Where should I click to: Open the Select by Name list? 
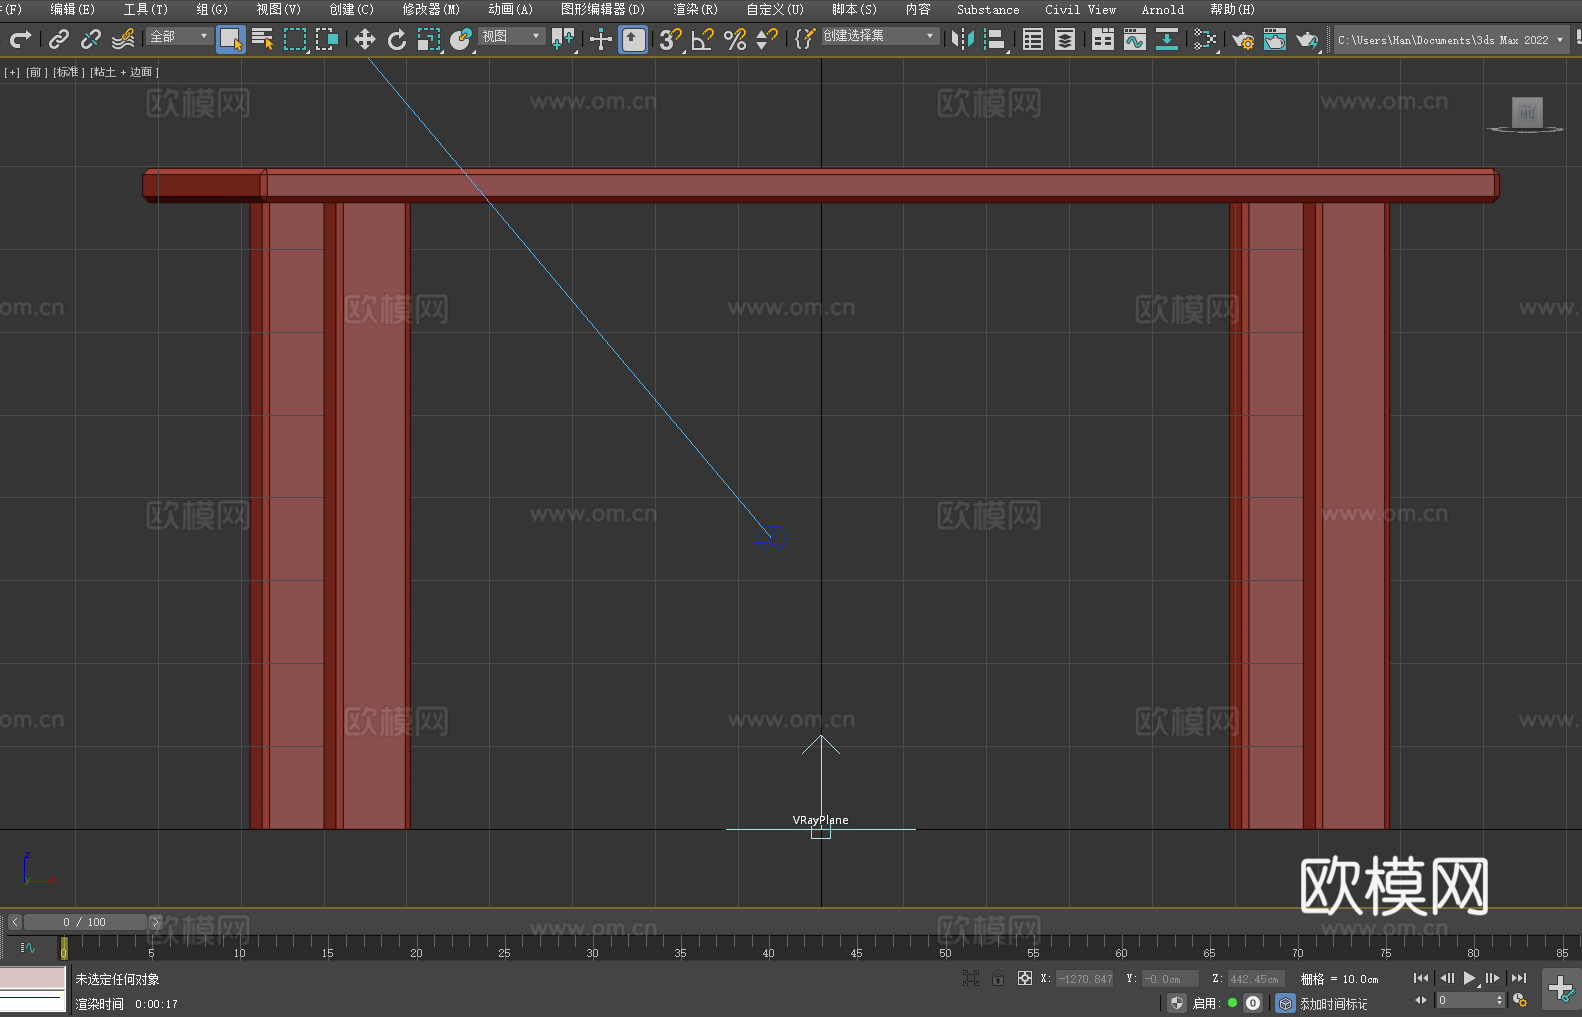263,39
